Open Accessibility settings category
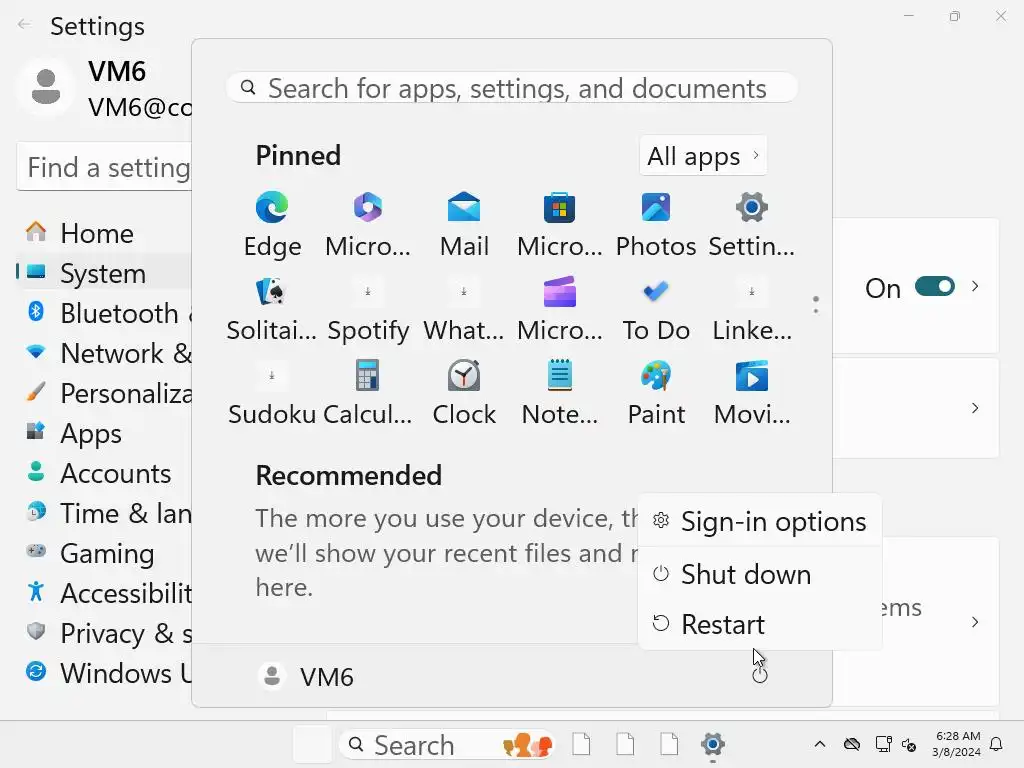The height and width of the screenshot is (768, 1024). click(x=104, y=593)
